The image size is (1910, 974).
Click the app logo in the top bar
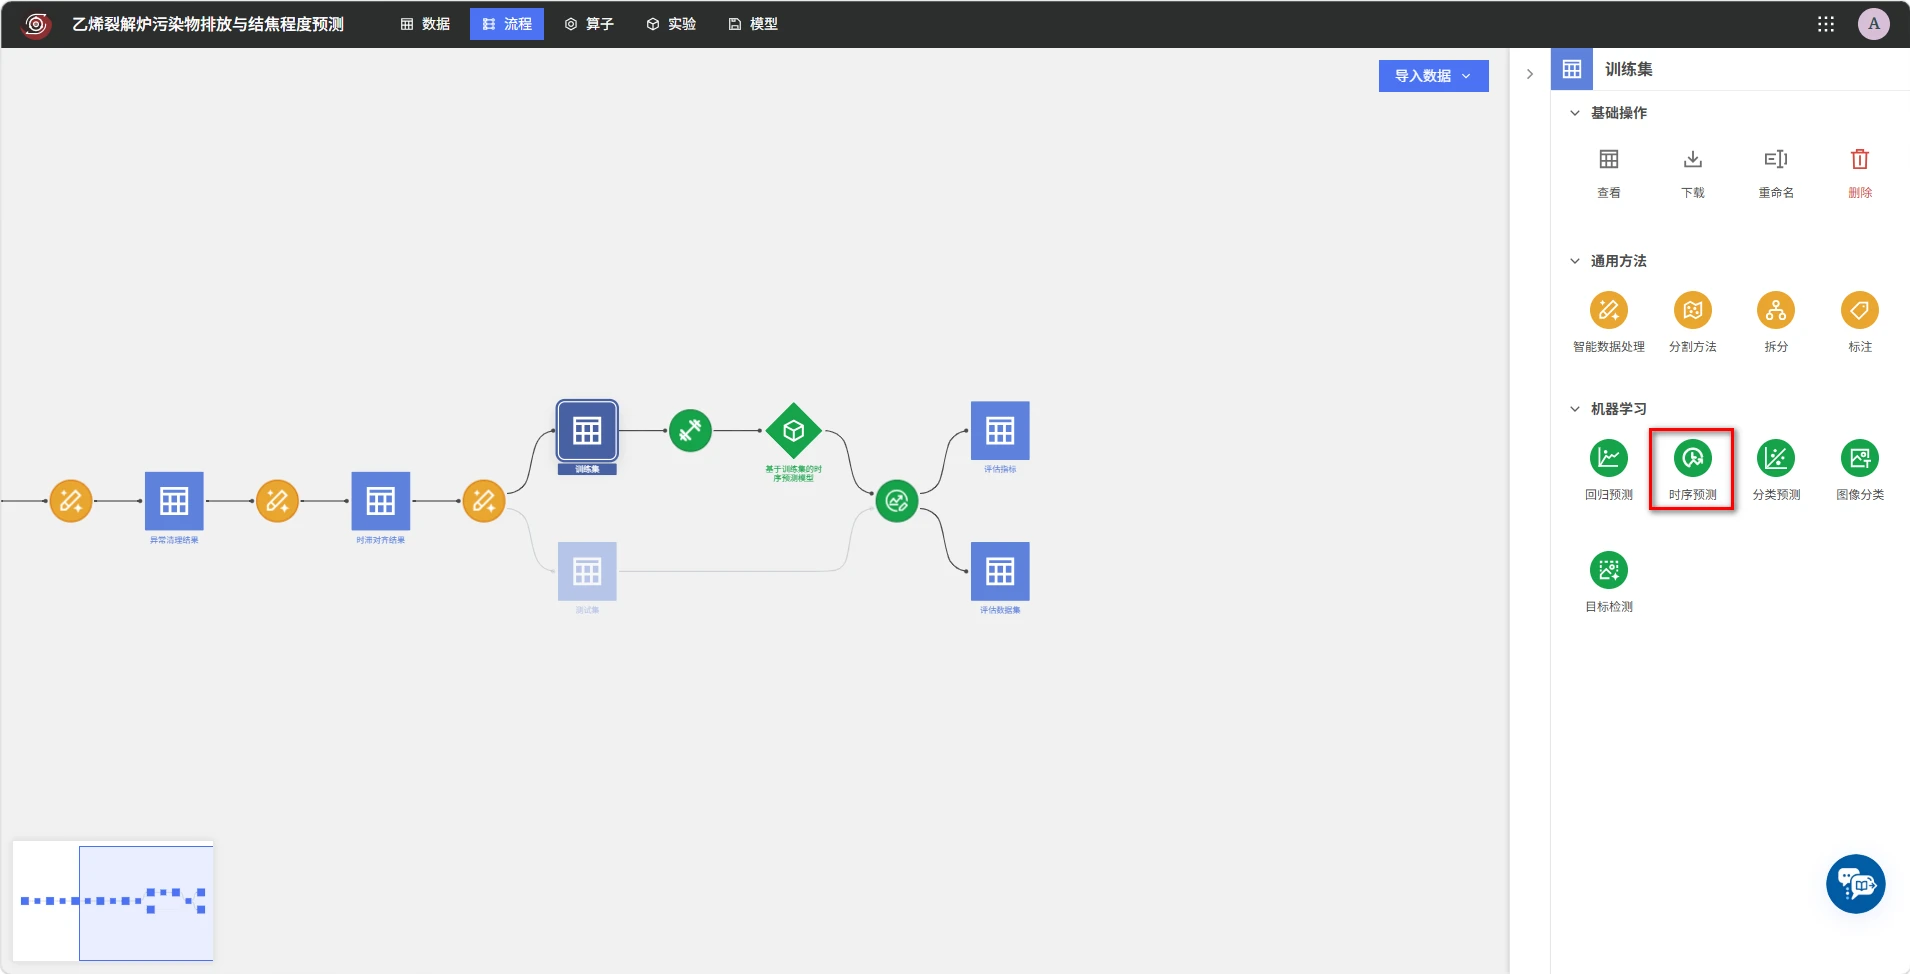(x=36, y=24)
